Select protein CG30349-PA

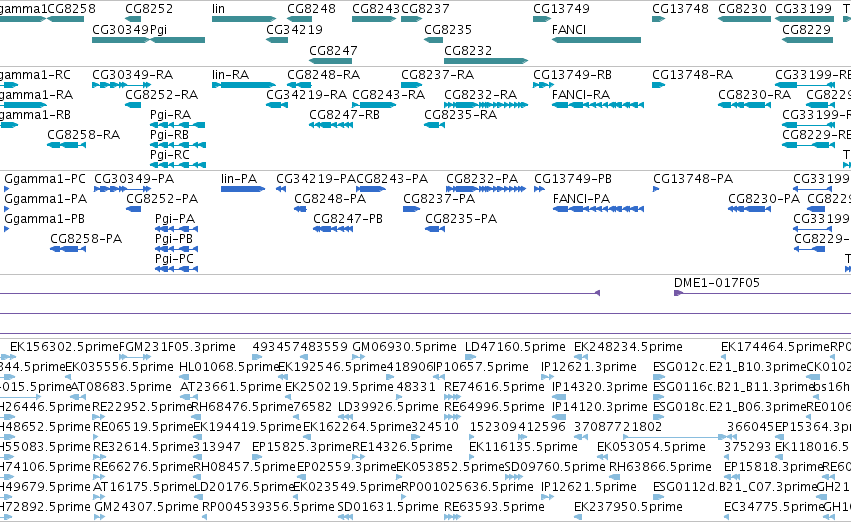[x=123, y=189]
